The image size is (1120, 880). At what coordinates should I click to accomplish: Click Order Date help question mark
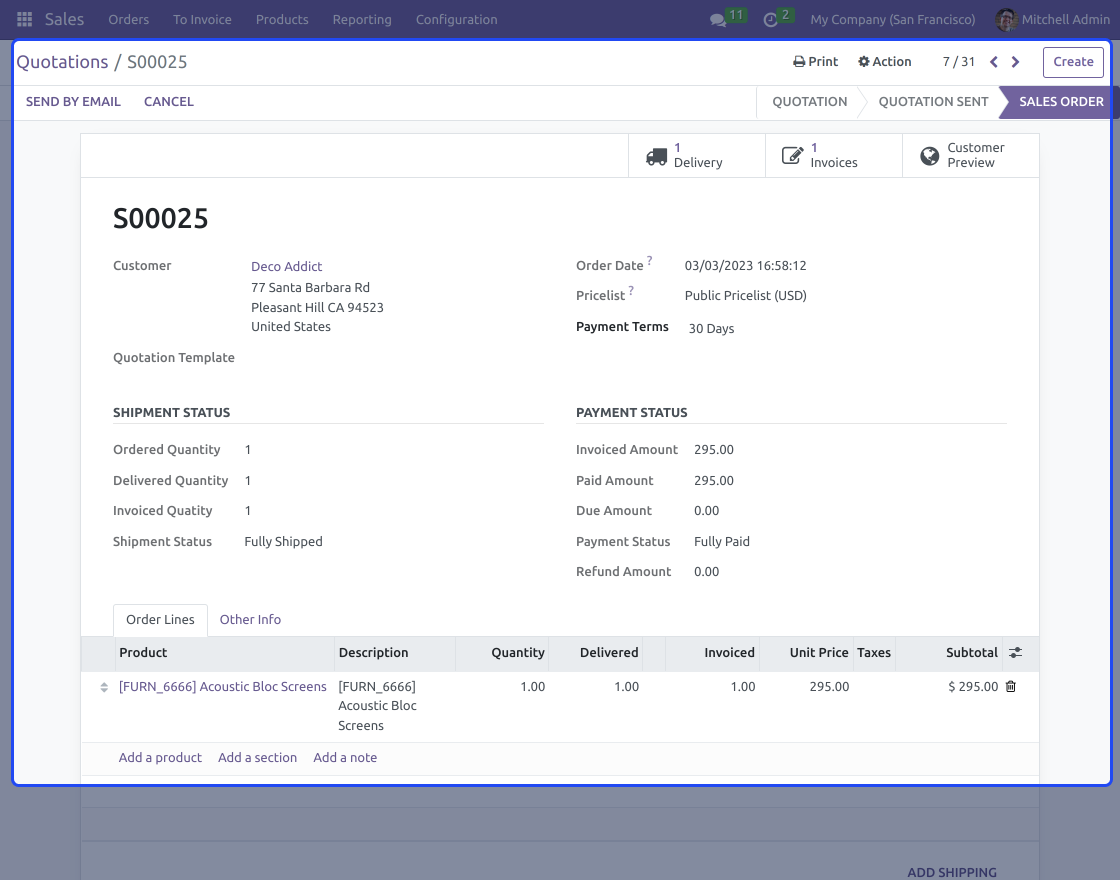(649, 261)
